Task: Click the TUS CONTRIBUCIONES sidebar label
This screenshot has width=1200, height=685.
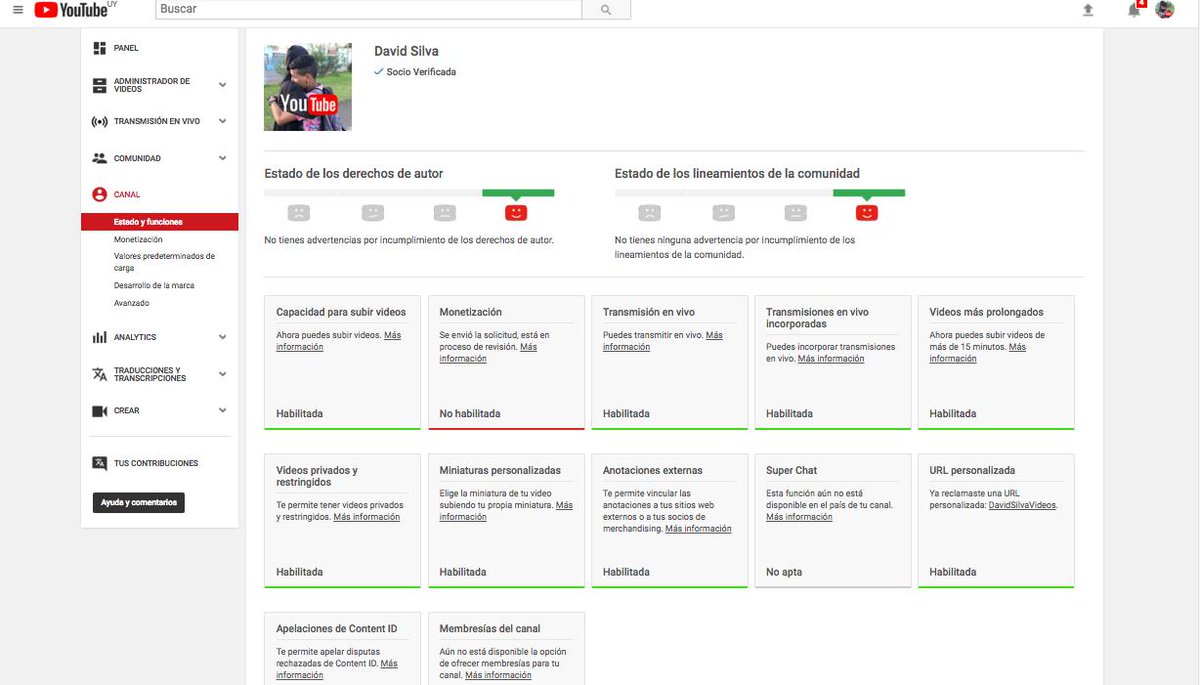Action: coord(156,463)
